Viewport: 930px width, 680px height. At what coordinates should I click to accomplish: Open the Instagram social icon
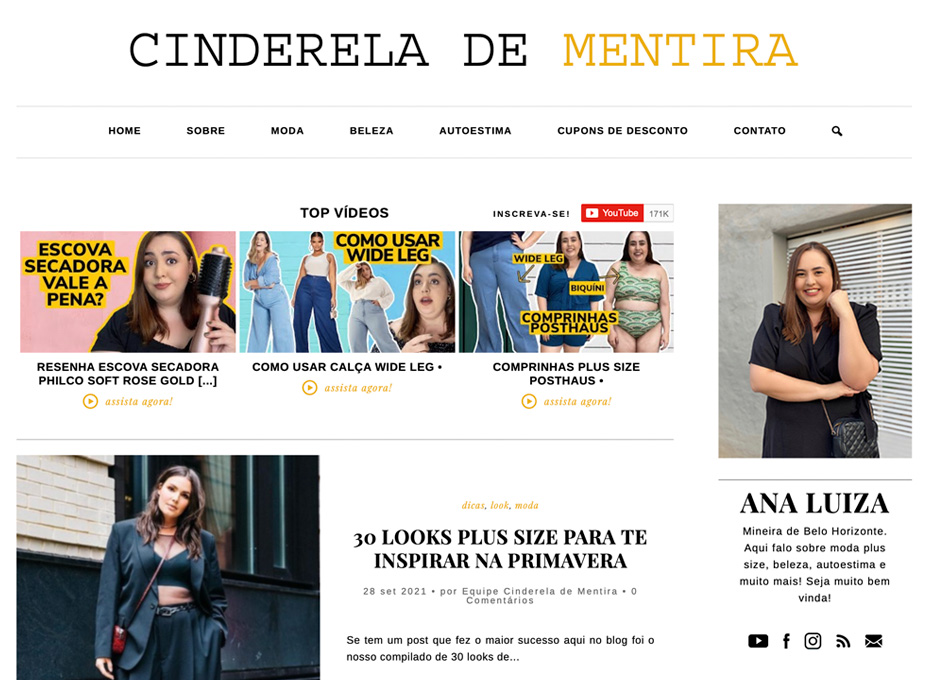tap(813, 641)
